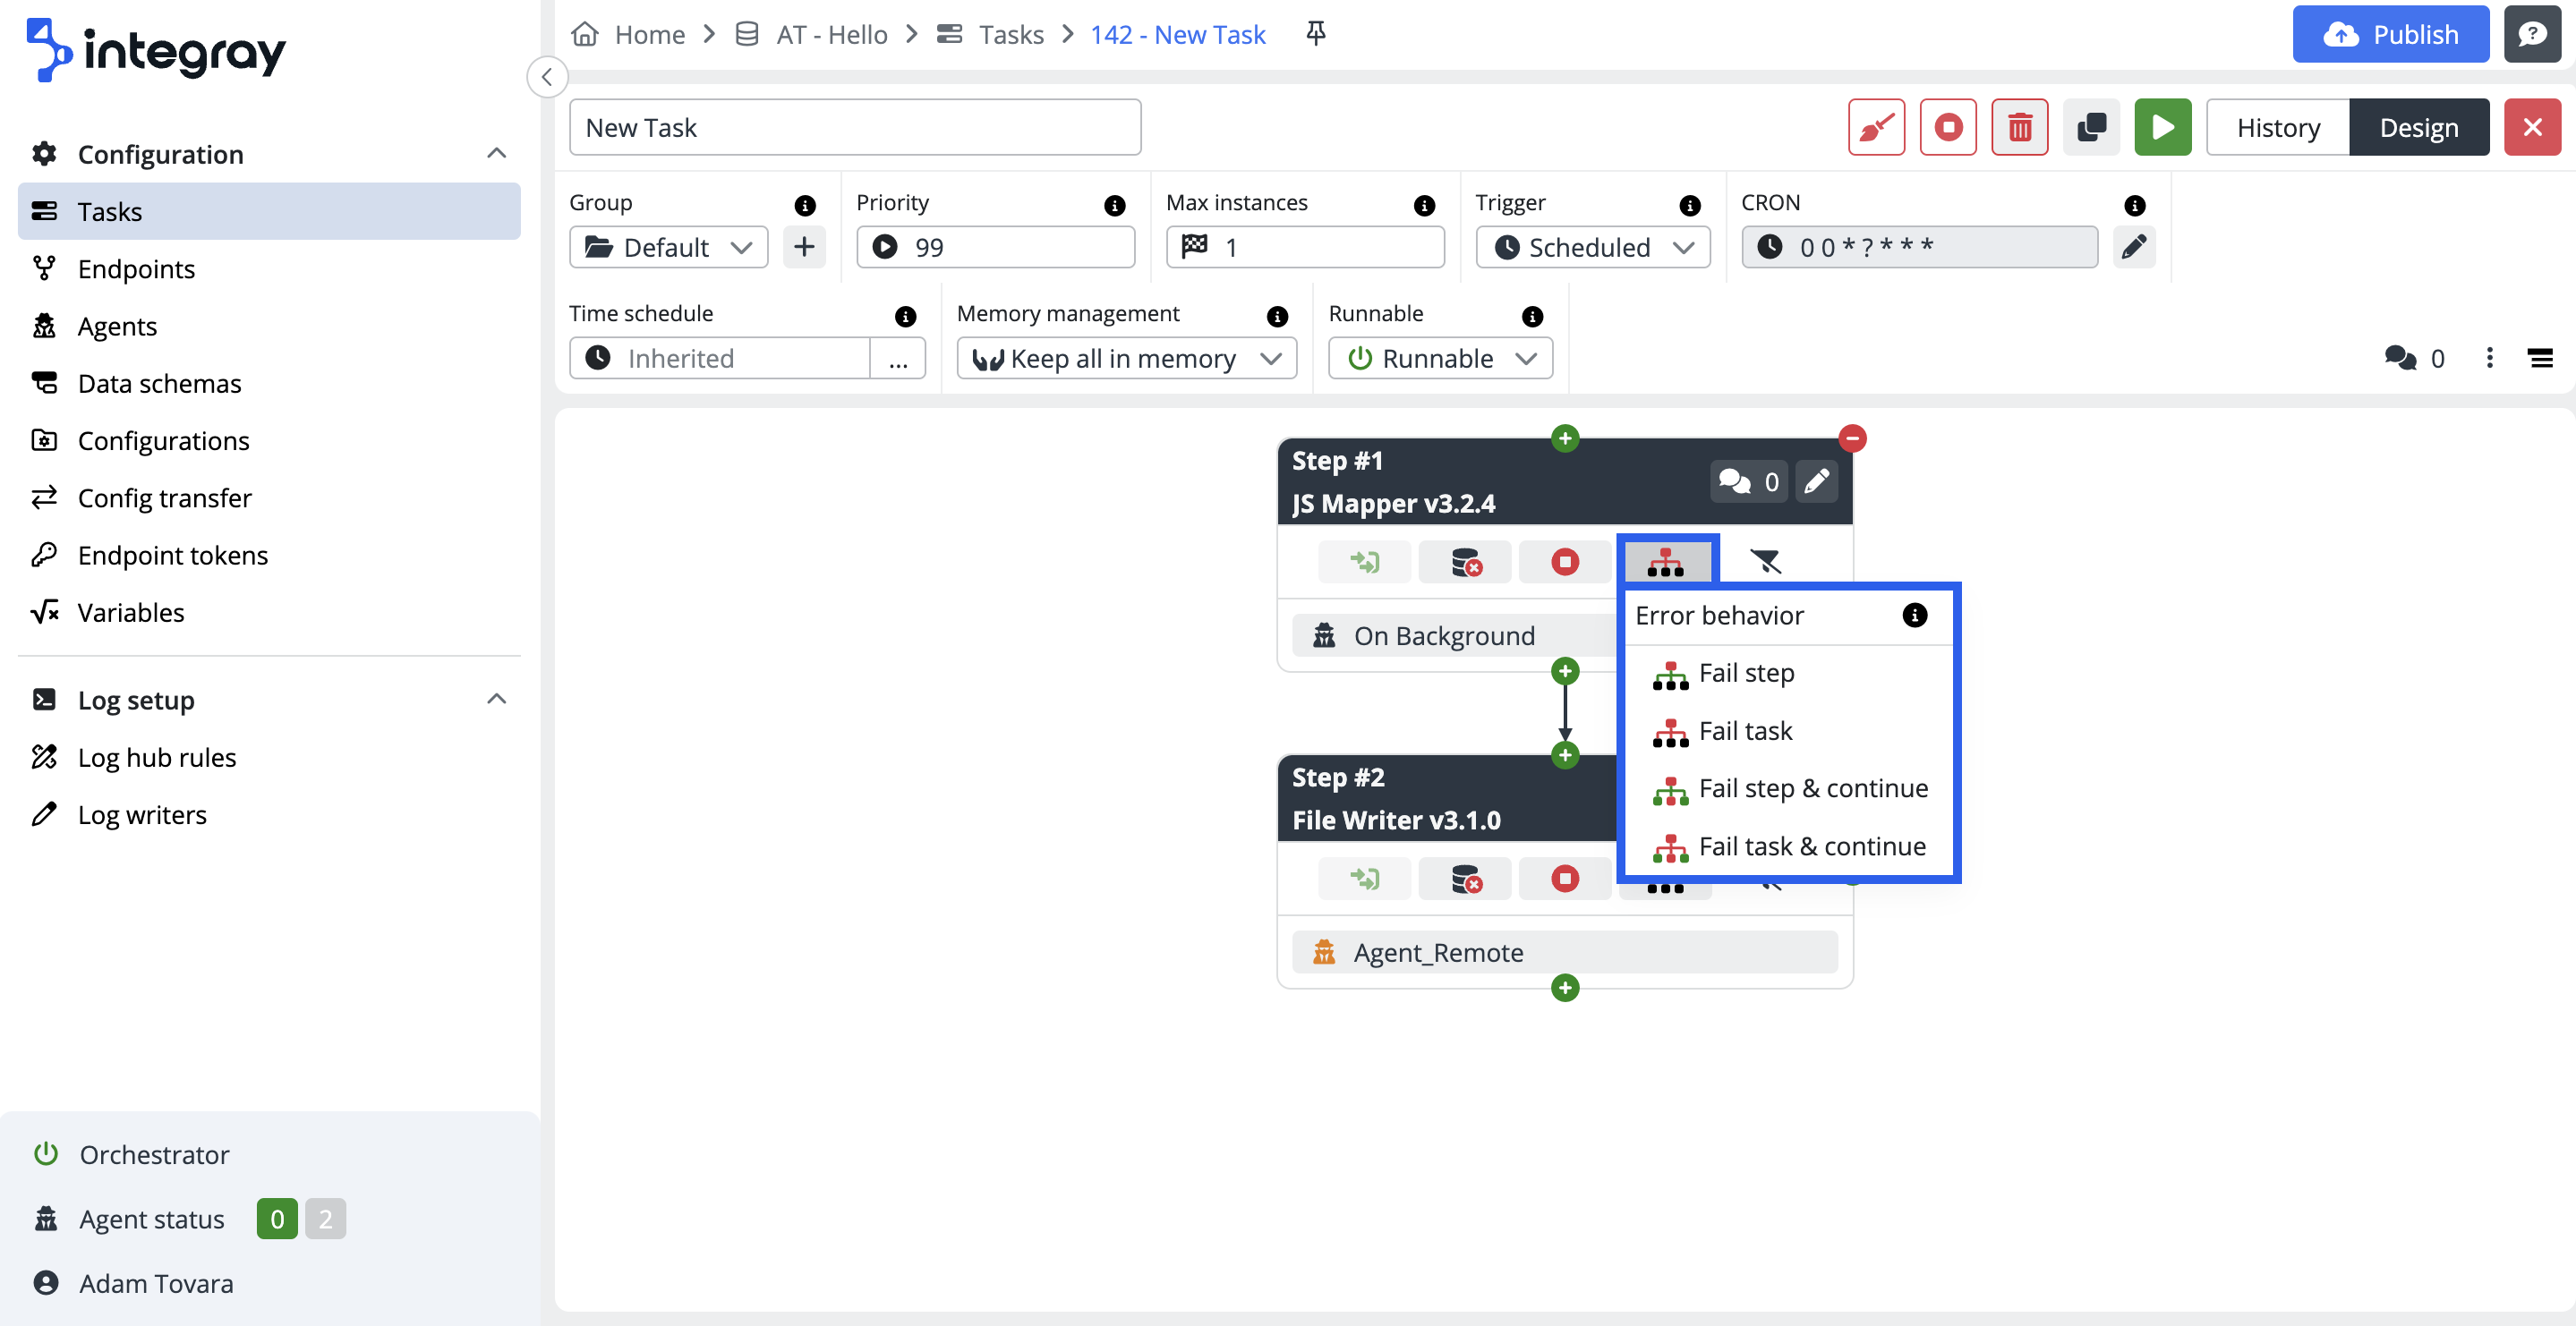The height and width of the screenshot is (1326, 2576).
Task: Click the pin icon beside breadcrumb
Action: 1316,34
